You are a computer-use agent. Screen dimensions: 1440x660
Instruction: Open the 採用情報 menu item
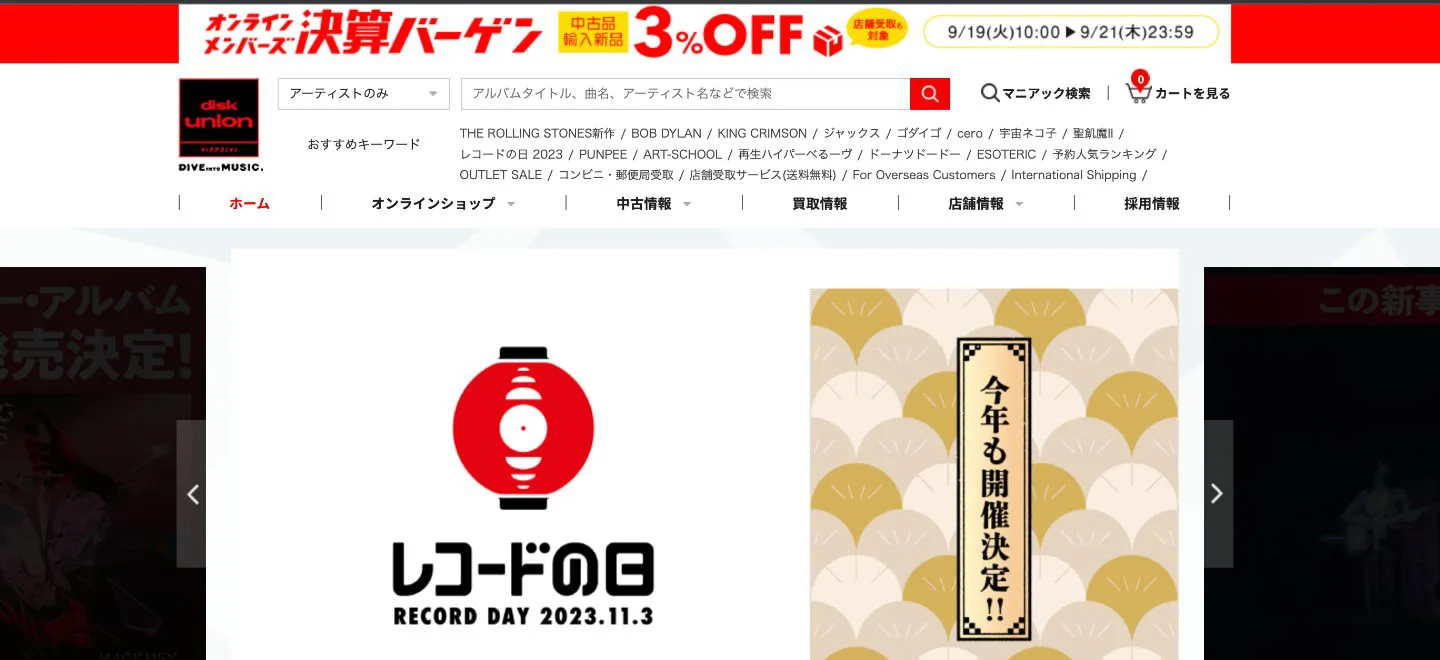[x=1152, y=203]
